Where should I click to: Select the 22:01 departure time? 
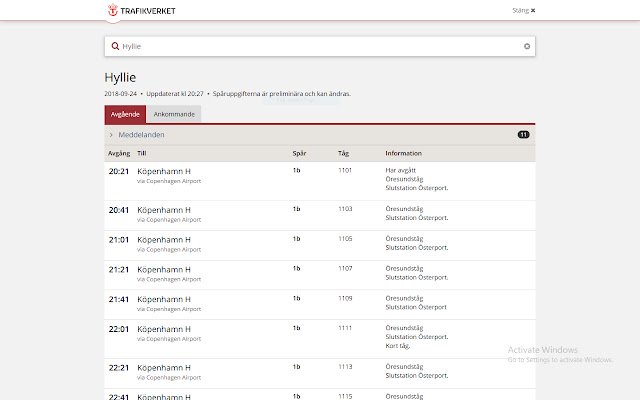pyautogui.click(x=119, y=329)
